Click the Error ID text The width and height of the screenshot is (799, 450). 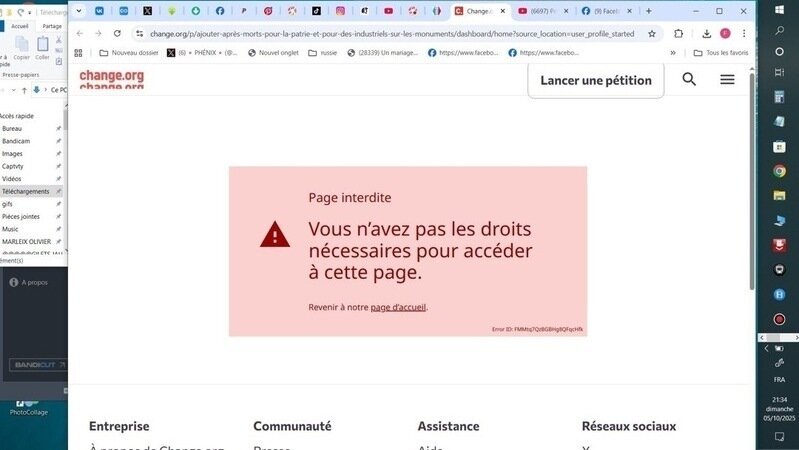[x=537, y=329]
